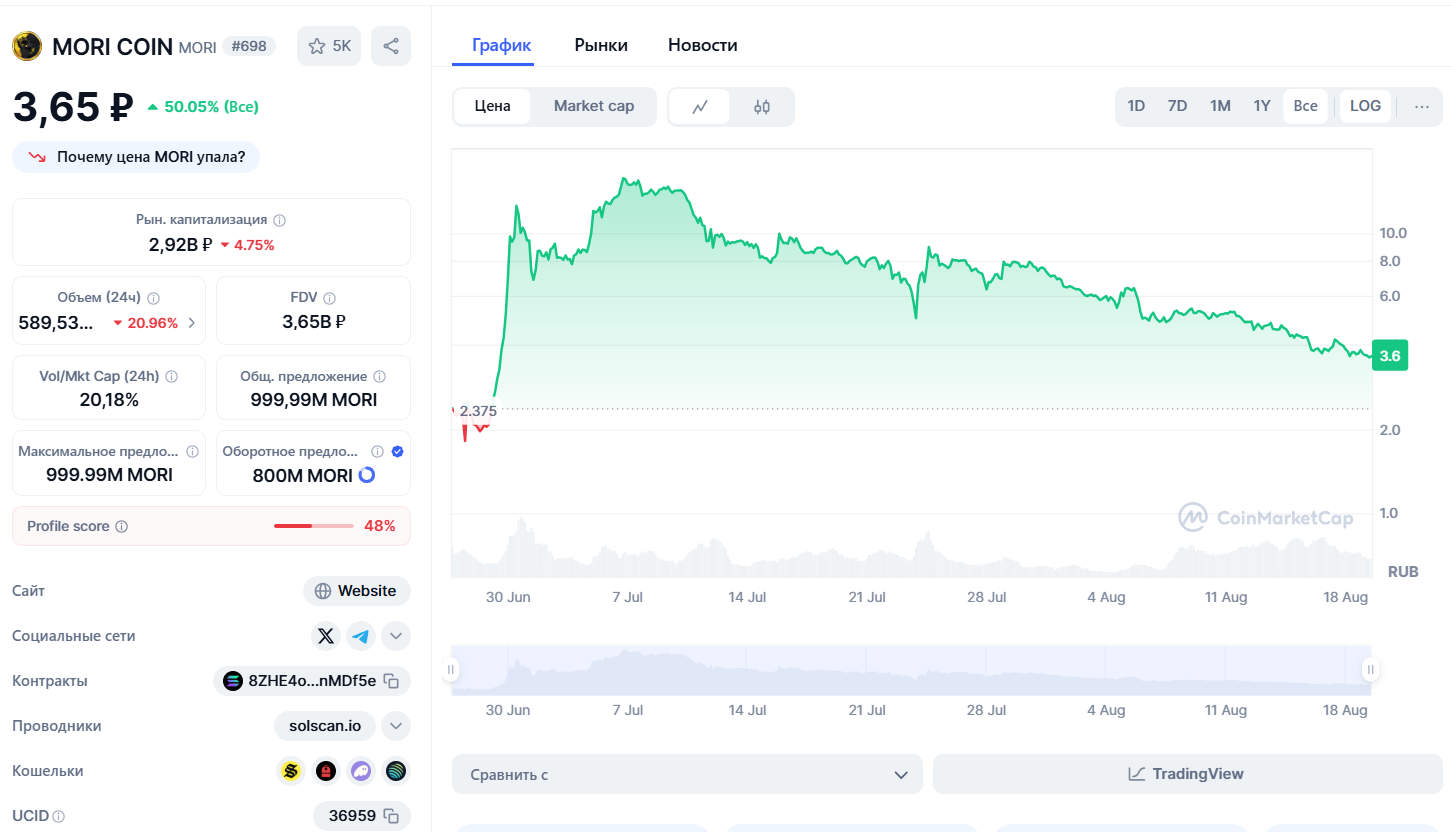Open the График tab
Image resolution: width=1451 pixels, height=832 pixels.
coord(502,45)
